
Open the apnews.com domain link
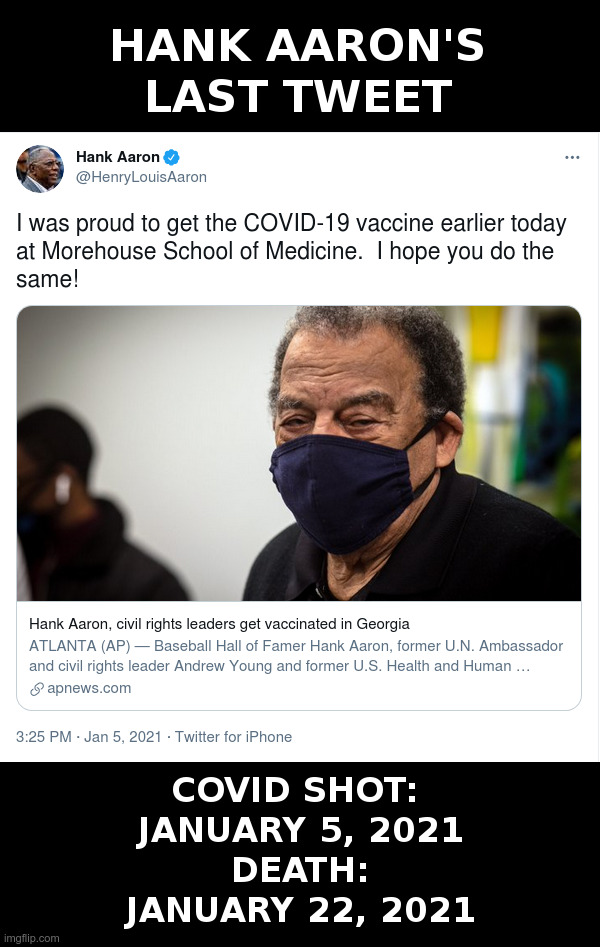click(89, 688)
